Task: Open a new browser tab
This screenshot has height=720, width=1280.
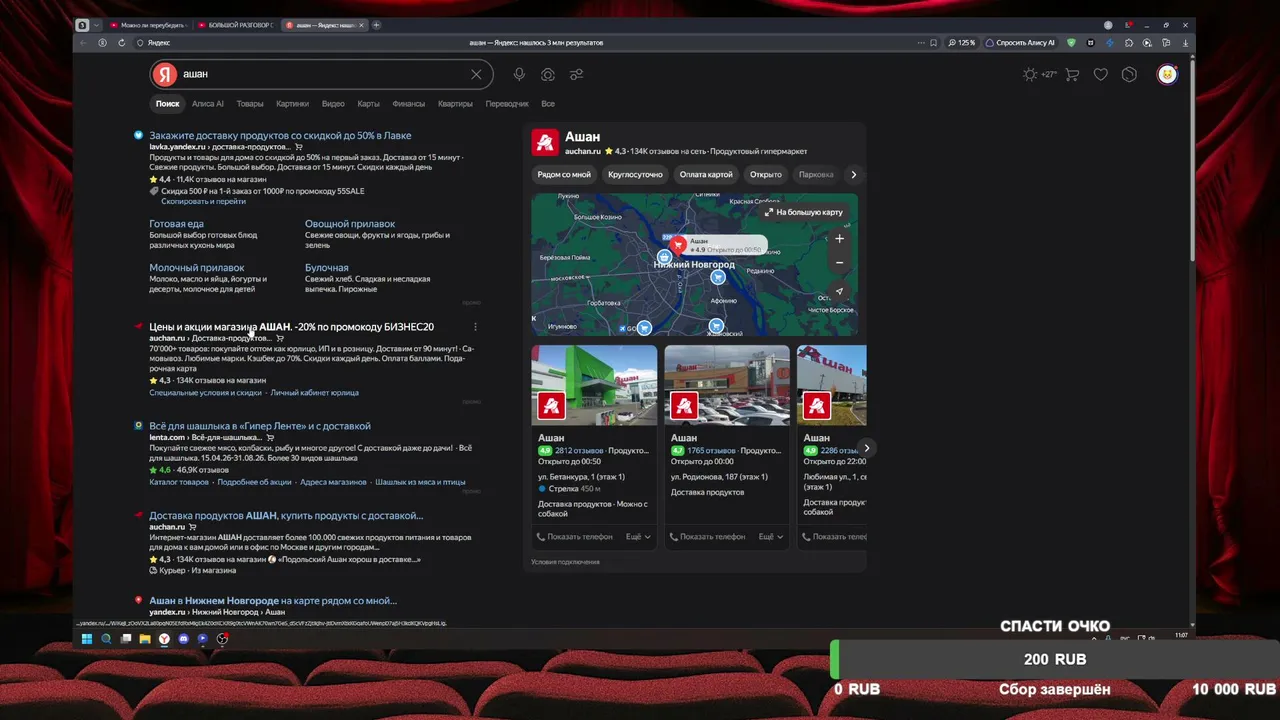Action: (x=376, y=25)
